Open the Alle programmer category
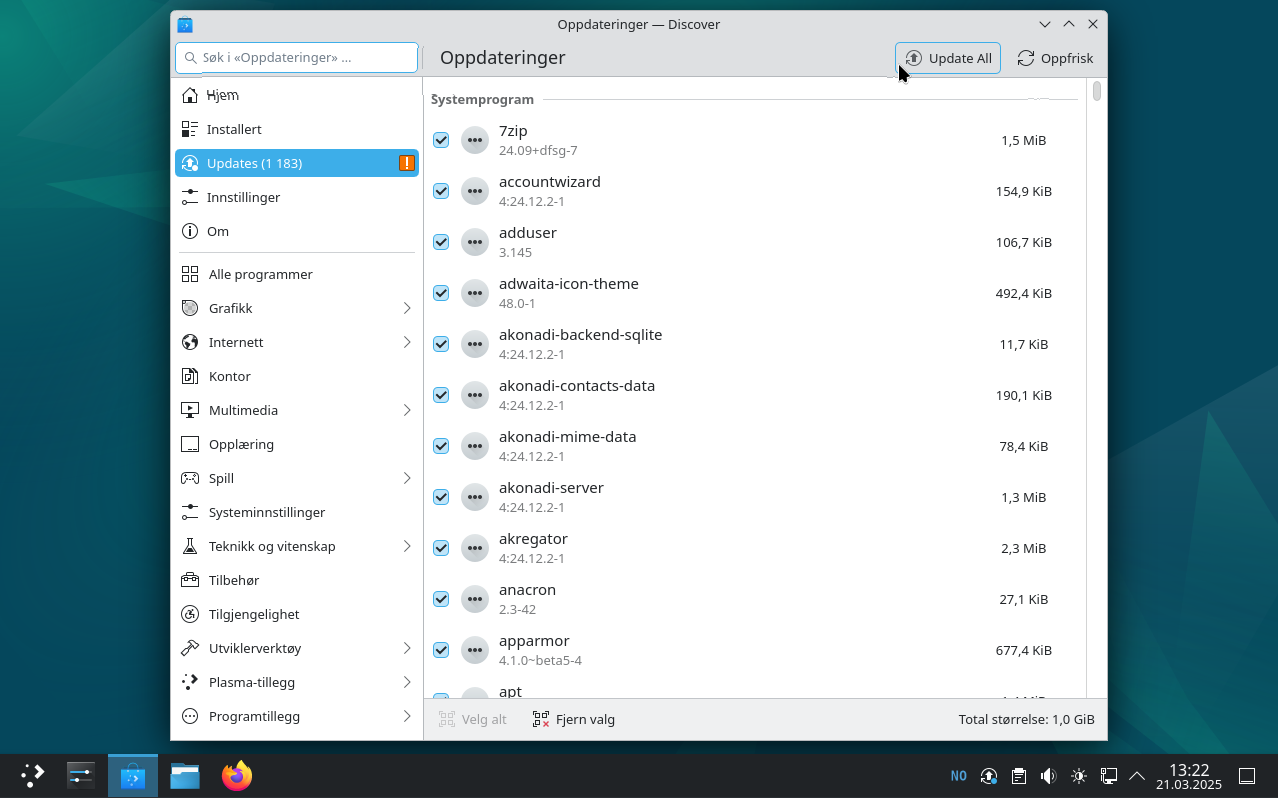The width and height of the screenshot is (1278, 798). [x=260, y=274]
